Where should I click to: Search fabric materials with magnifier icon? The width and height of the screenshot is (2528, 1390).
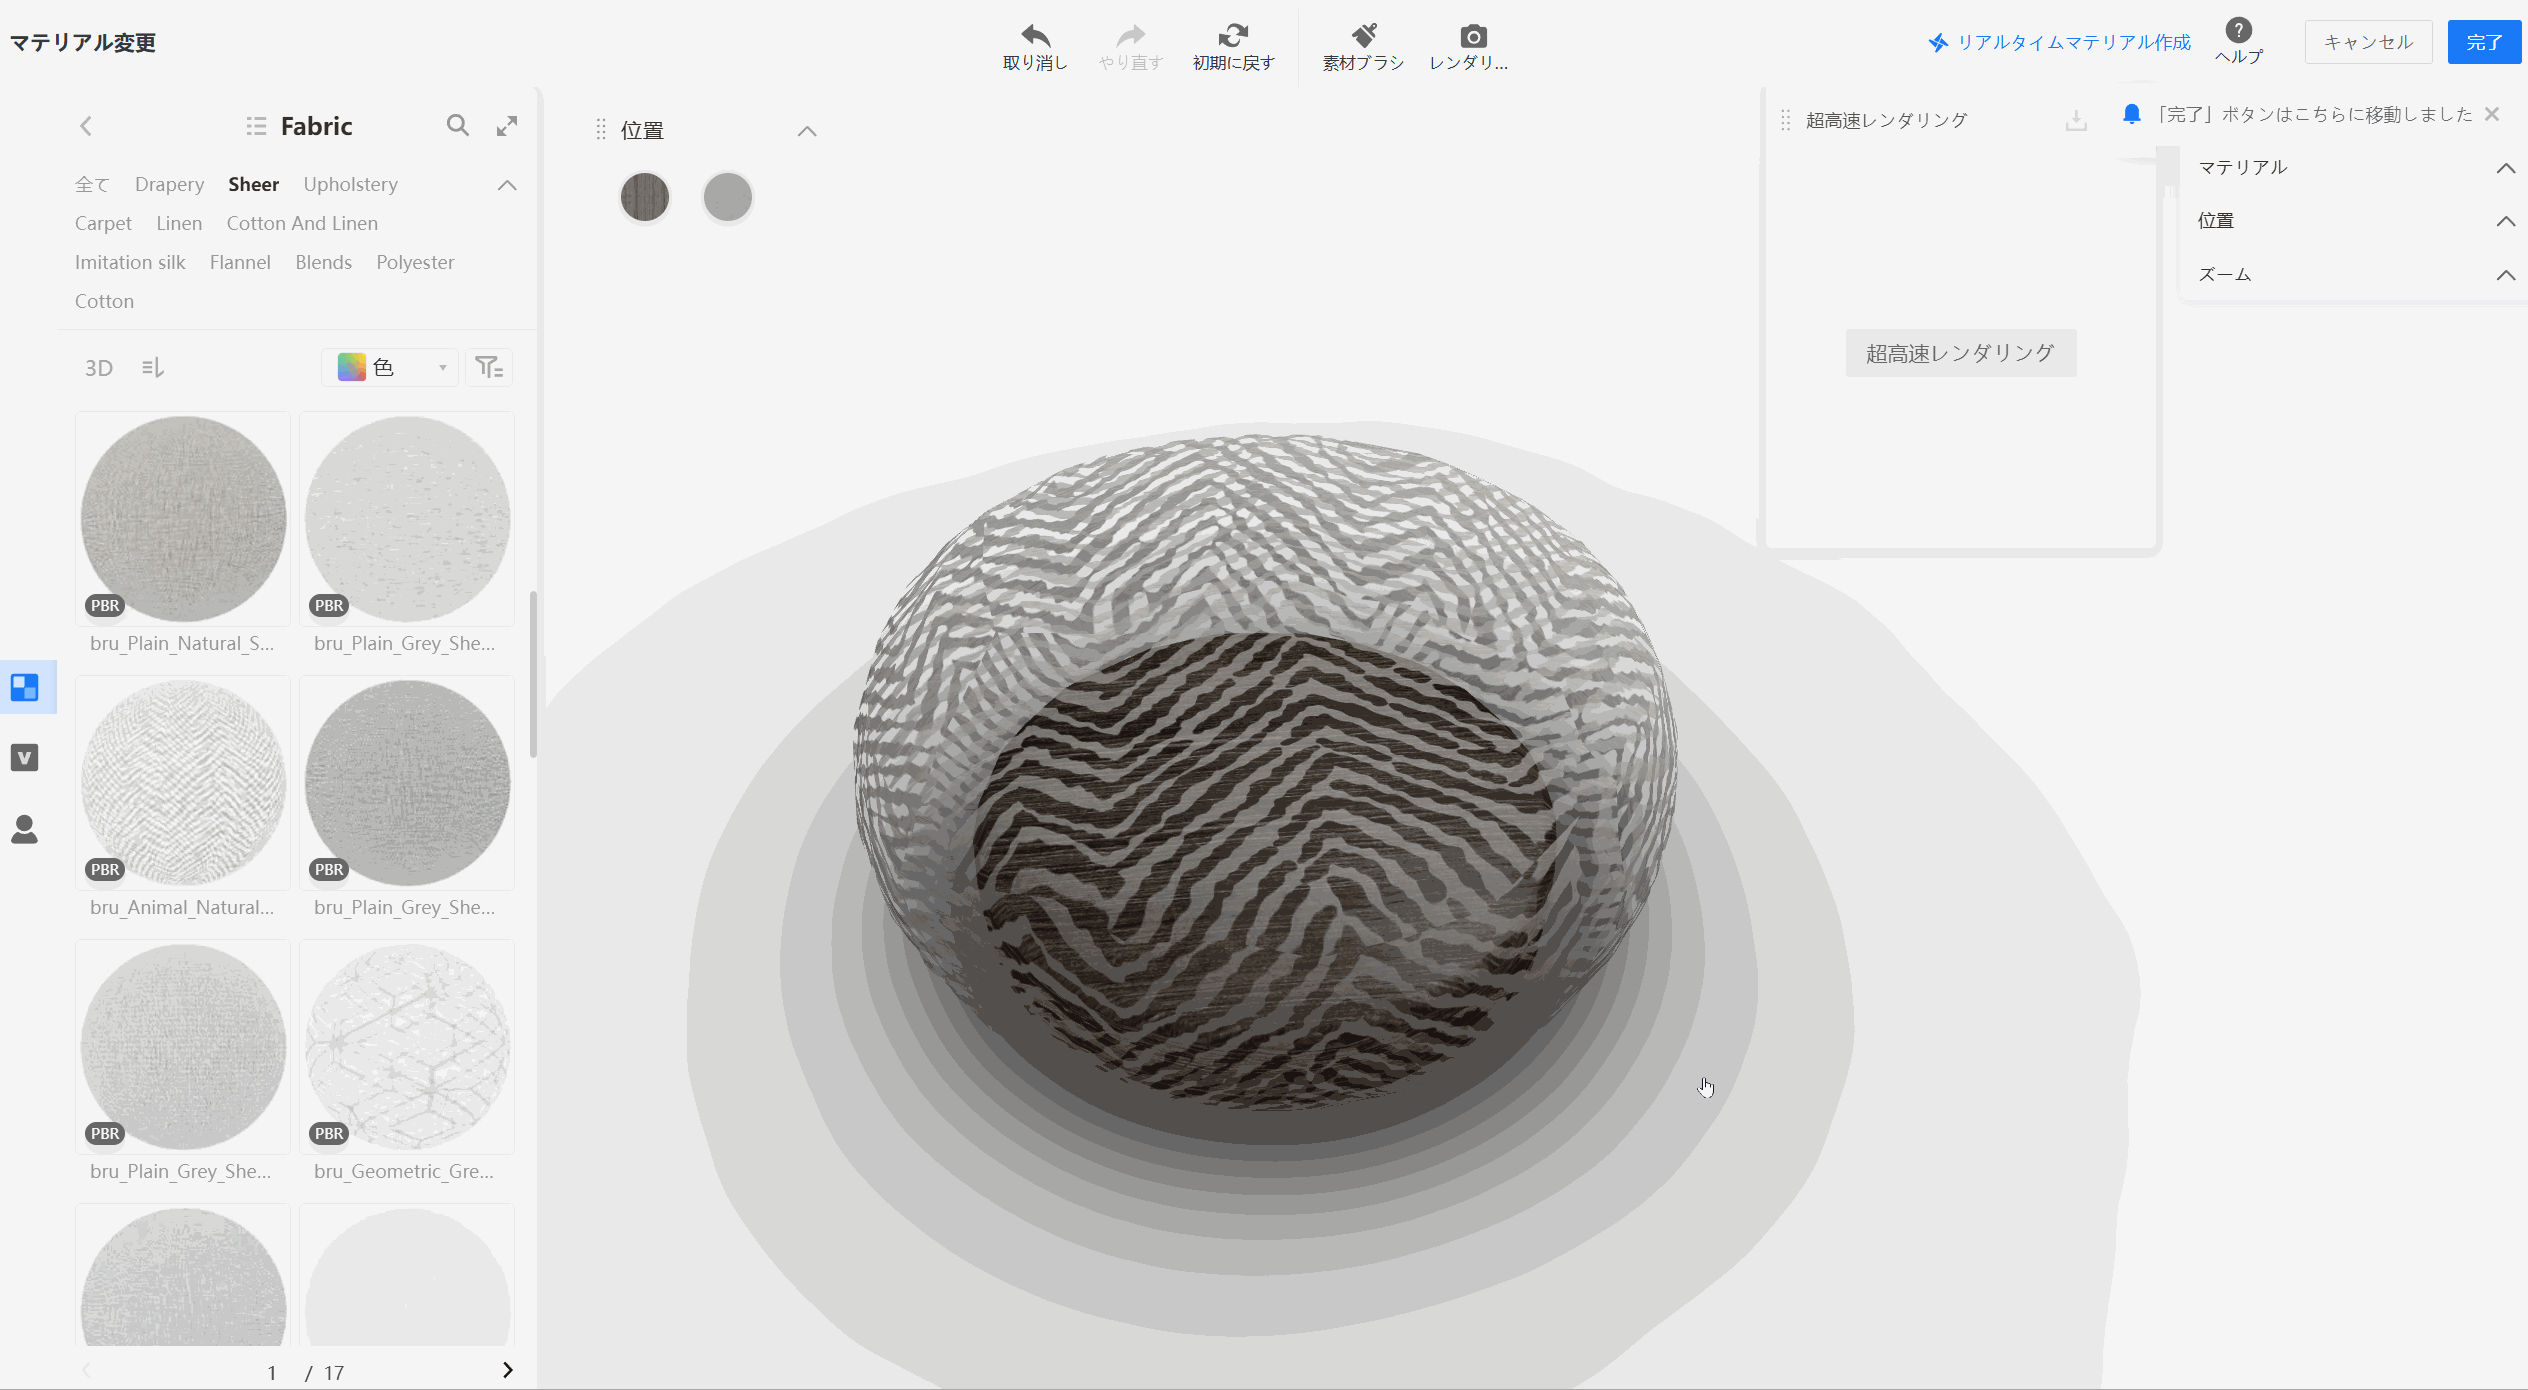(458, 125)
